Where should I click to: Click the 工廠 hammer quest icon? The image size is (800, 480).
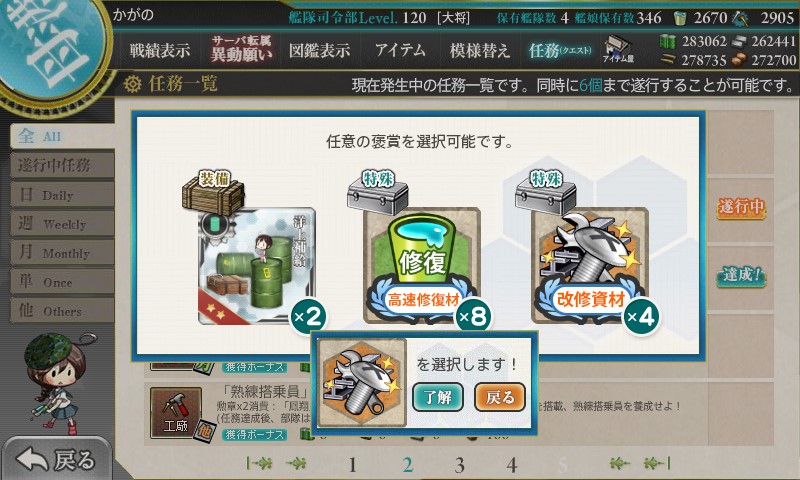click(176, 413)
